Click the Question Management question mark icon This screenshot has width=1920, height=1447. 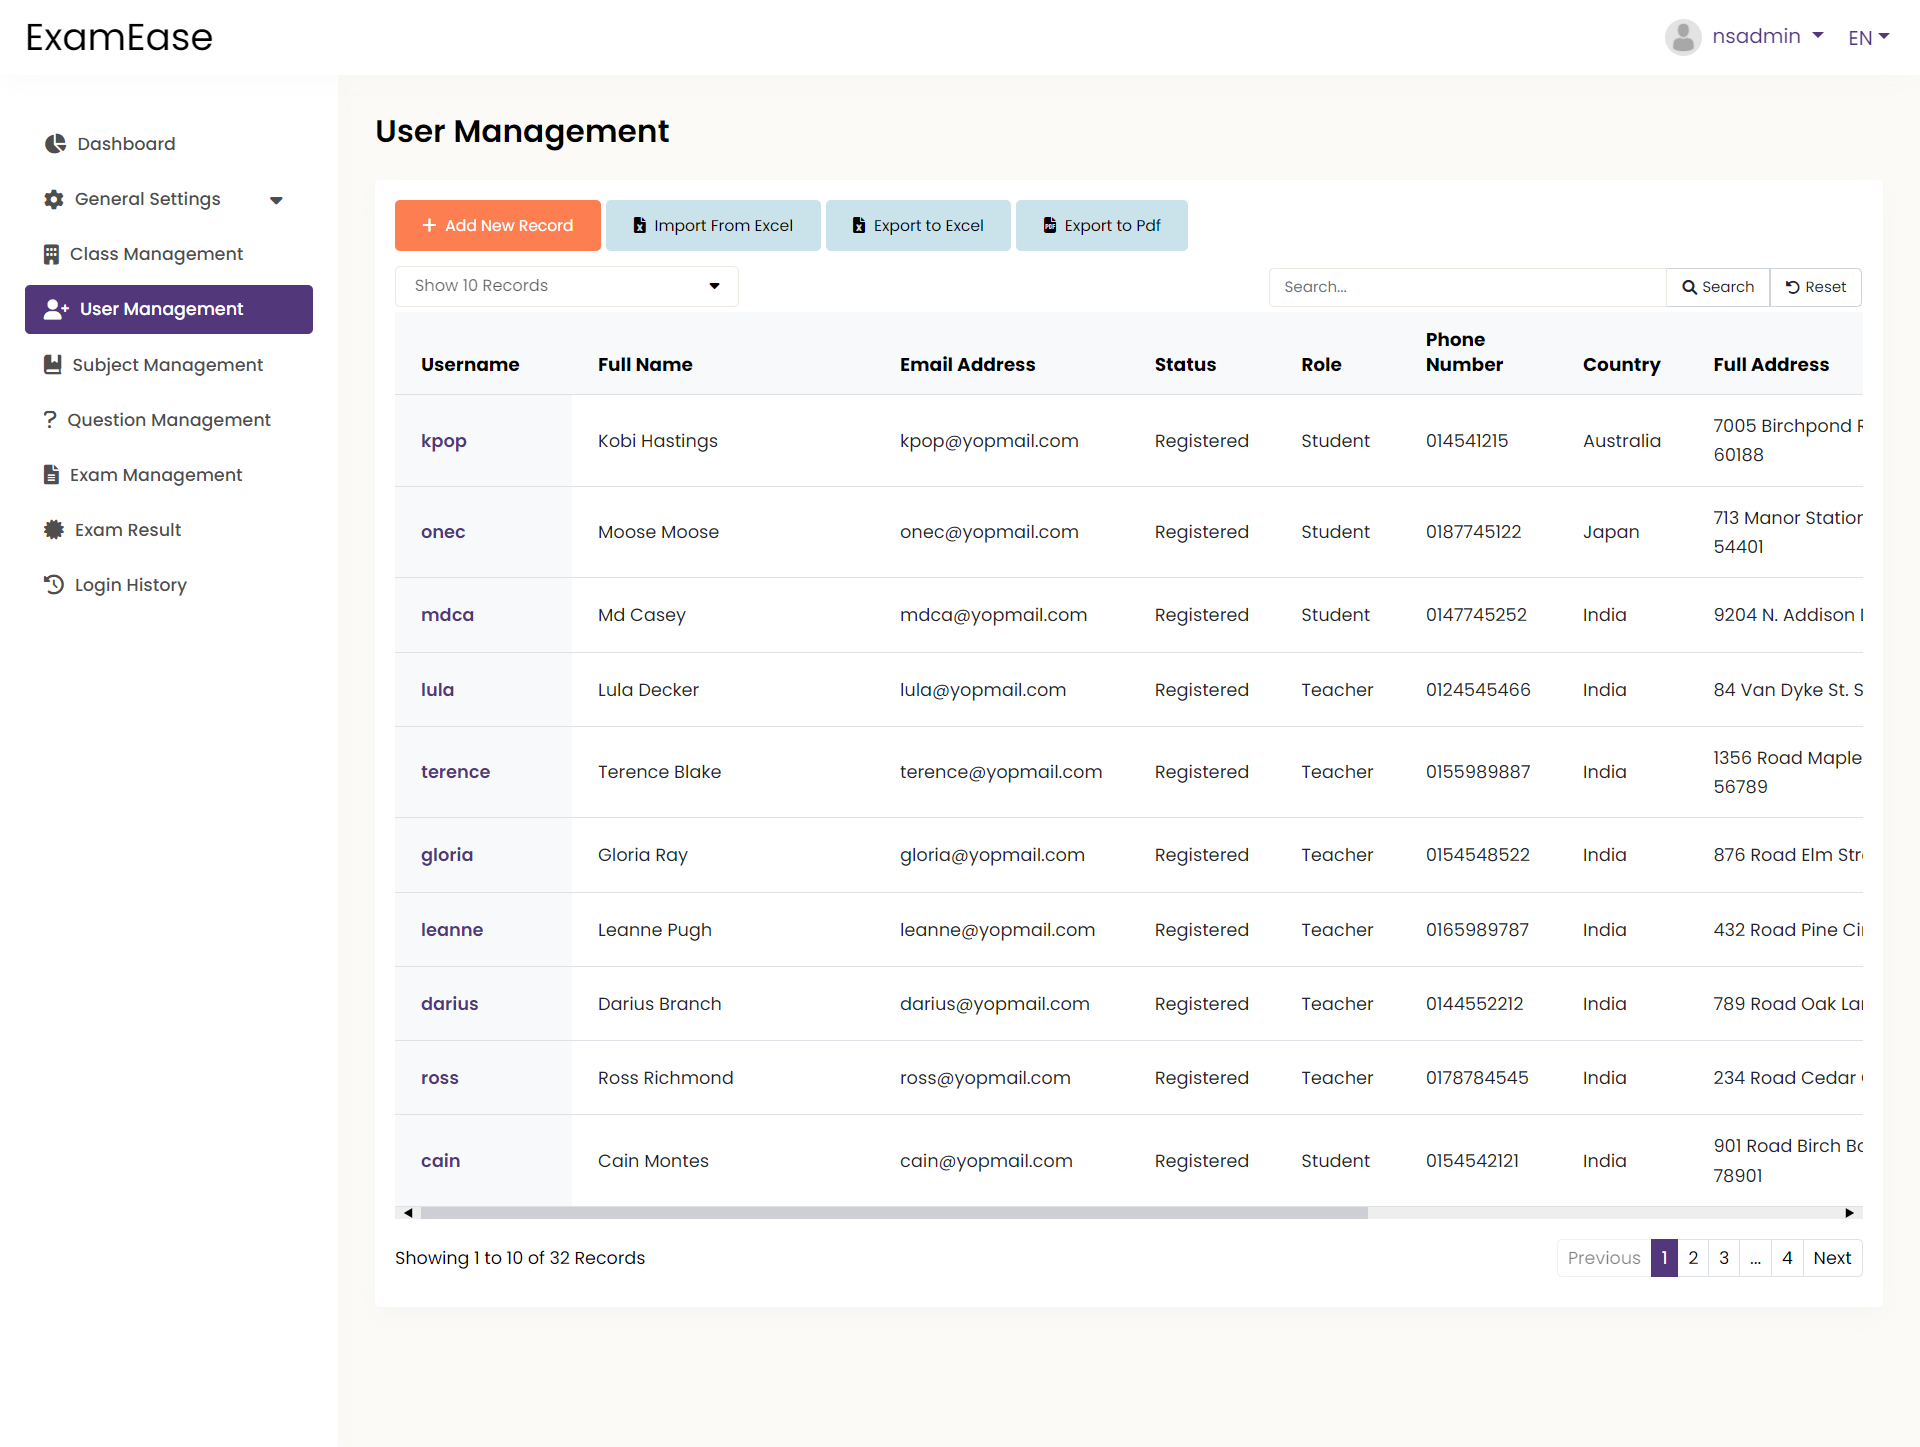(50, 420)
